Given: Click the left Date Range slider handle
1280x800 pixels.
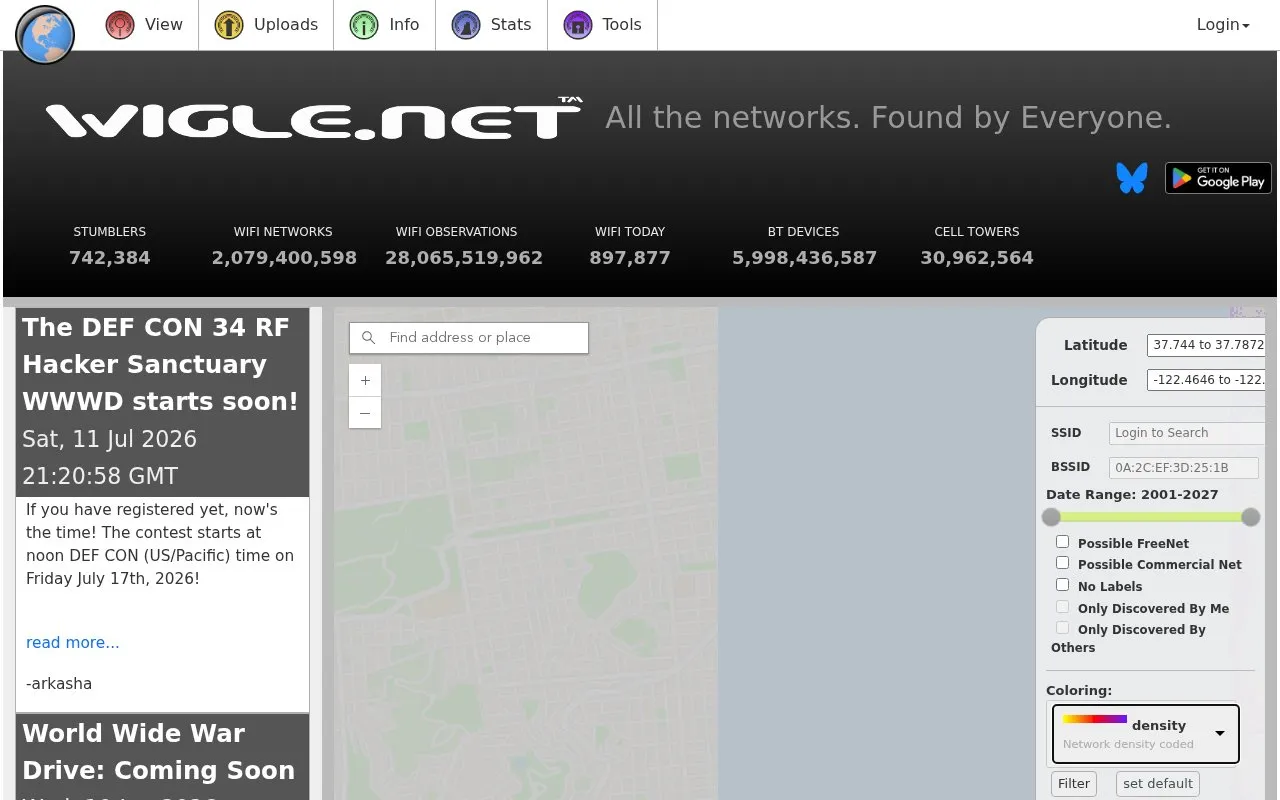Looking at the screenshot, I should pos(1051,517).
